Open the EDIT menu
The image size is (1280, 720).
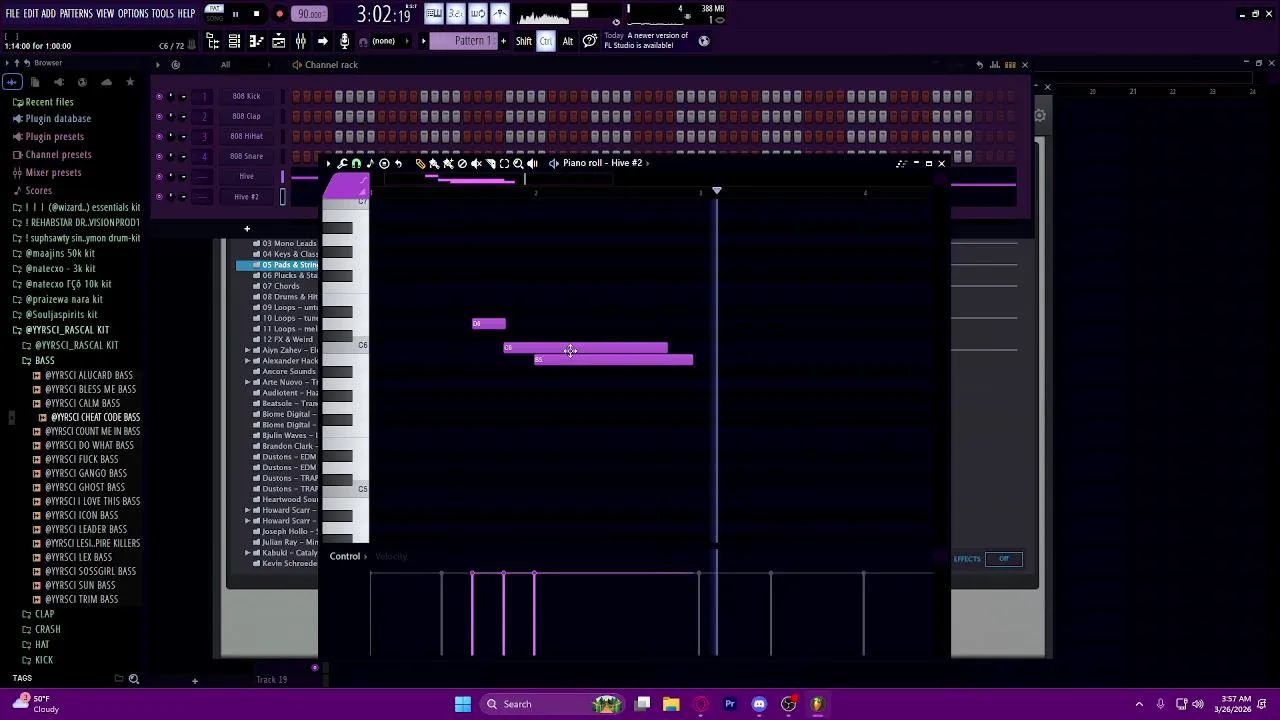pyautogui.click(x=31, y=14)
